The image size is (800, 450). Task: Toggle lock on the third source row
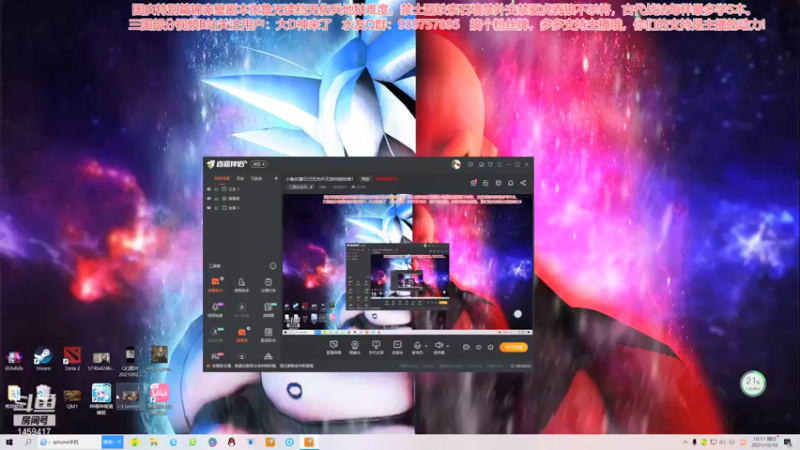click(216, 208)
